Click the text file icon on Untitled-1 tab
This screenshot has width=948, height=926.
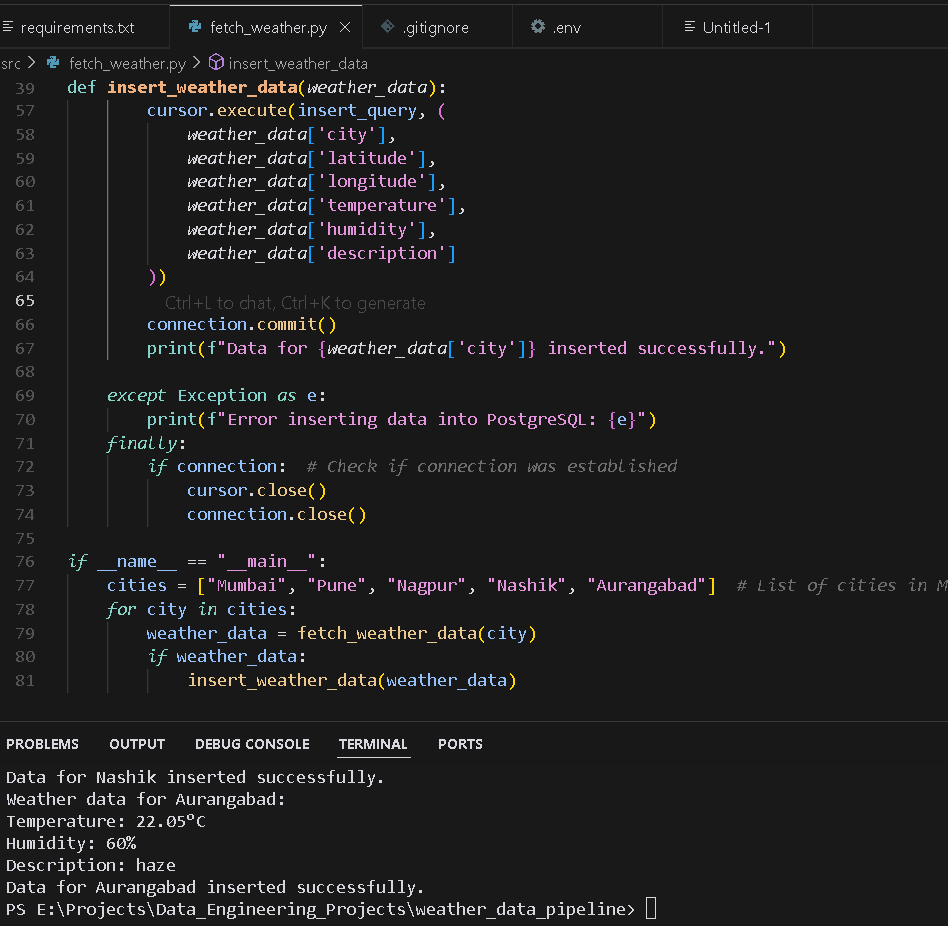689,27
